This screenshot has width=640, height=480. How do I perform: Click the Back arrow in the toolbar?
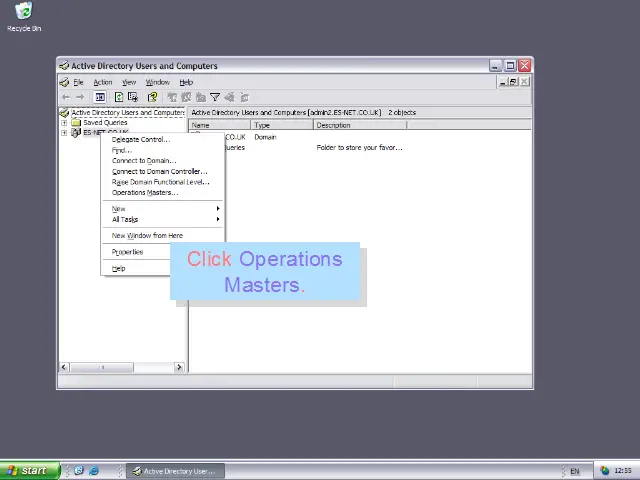coord(66,97)
